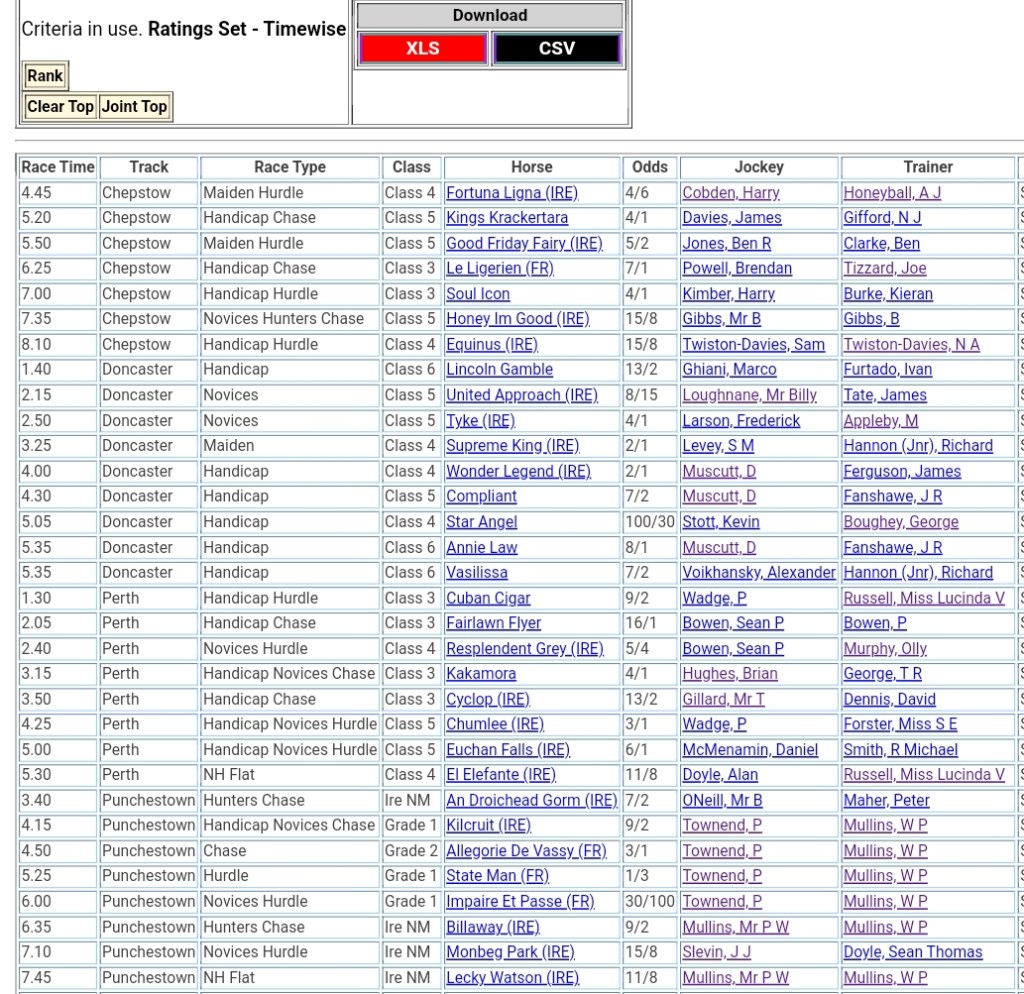1024x994 pixels.
Task: Click the Clear Top button
Action: click(x=60, y=107)
